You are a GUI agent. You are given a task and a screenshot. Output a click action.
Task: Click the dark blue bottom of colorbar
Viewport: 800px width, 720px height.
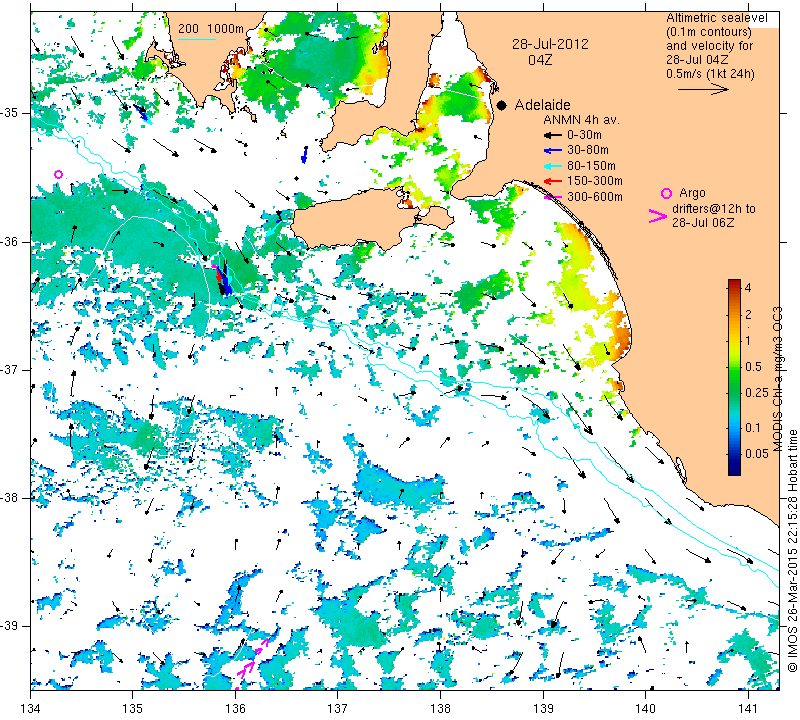(734, 470)
